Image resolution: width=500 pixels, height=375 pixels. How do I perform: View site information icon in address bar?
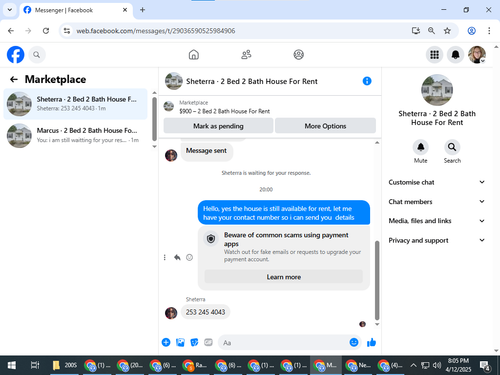pos(67,31)
